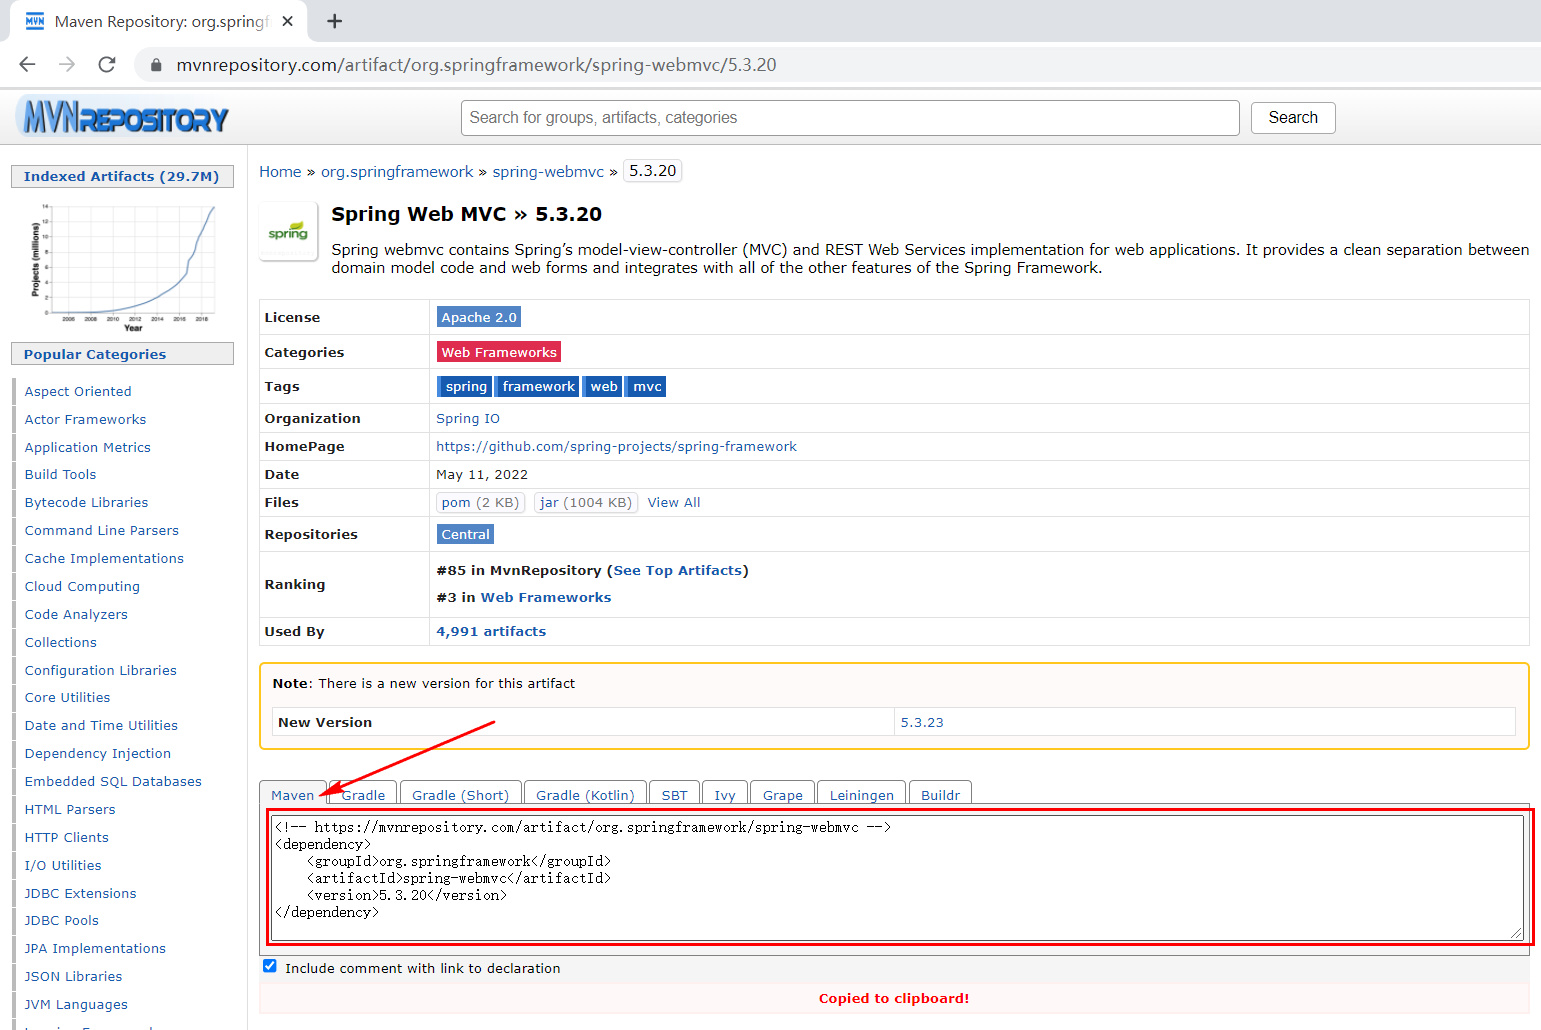1541x1030 pixels.
Task: Click the web tag
Action: tap(603, 387)
